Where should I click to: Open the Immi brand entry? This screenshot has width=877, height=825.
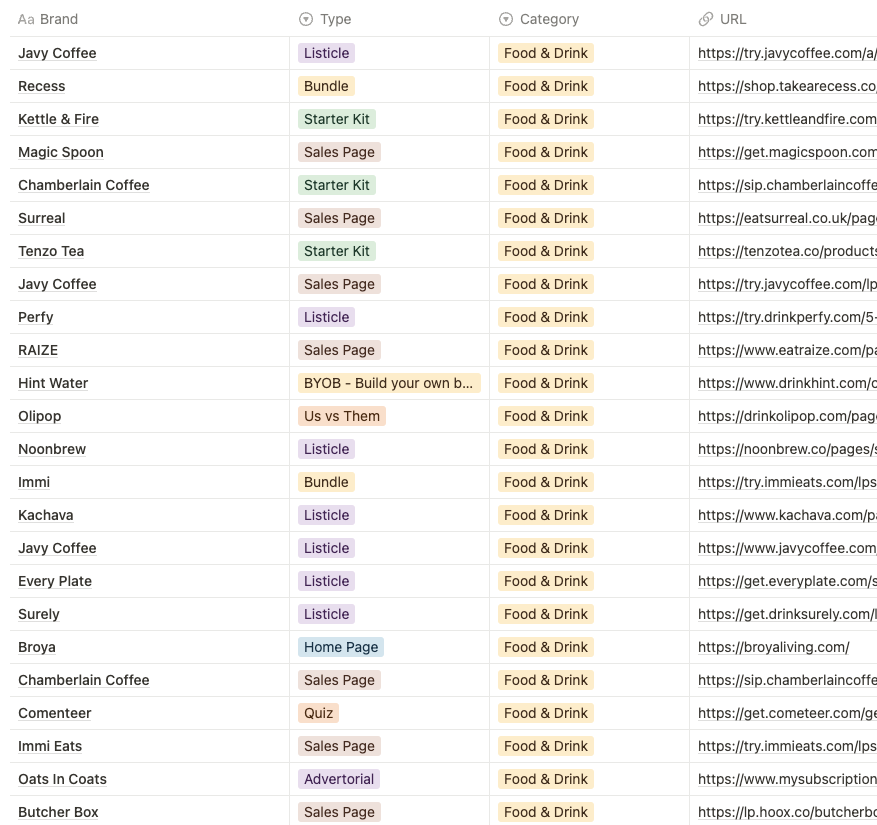click(34, 482)
